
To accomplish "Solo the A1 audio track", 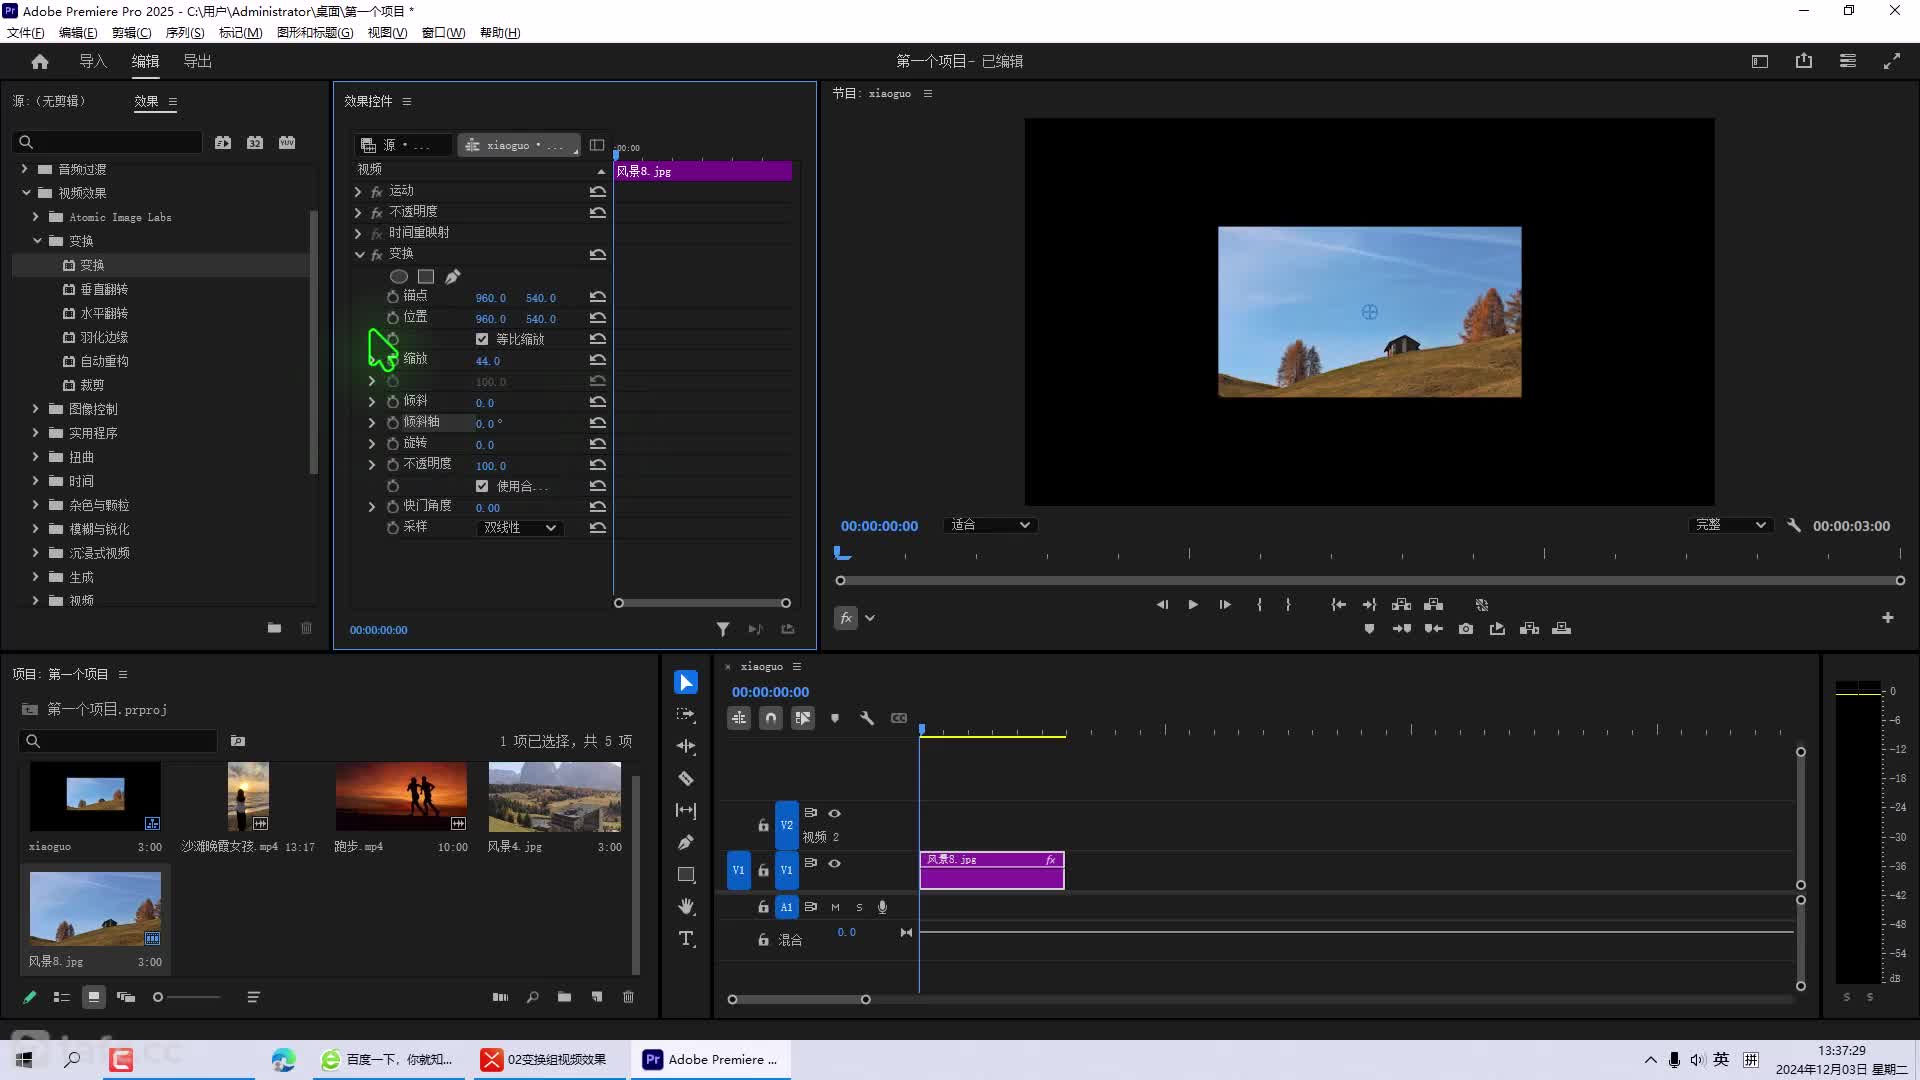I will tap(859, 907).
